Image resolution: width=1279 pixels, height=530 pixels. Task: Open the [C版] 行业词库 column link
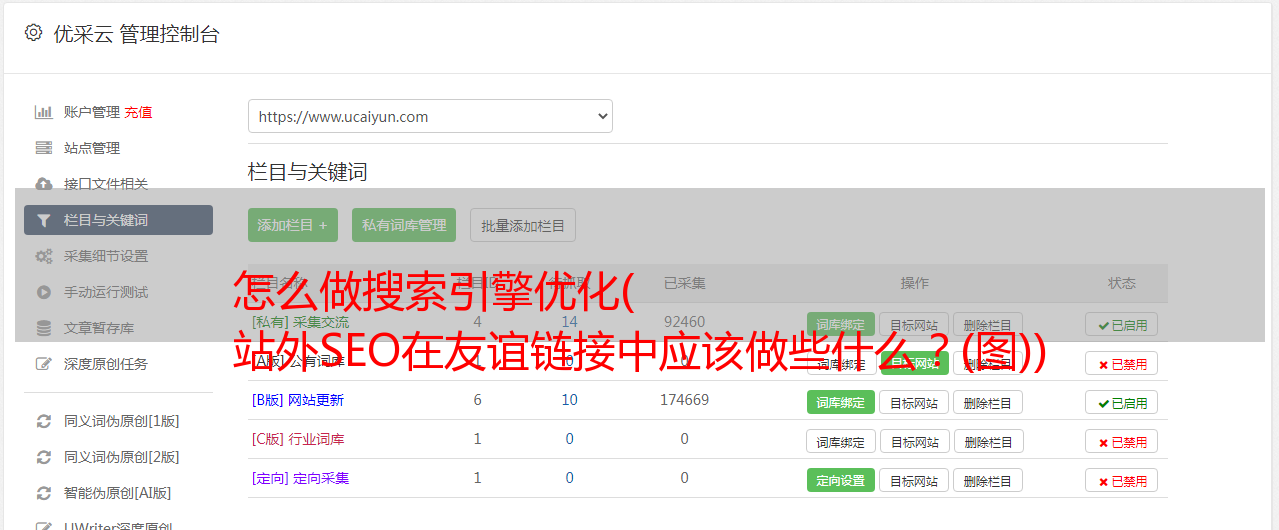(x=298, y=439)
